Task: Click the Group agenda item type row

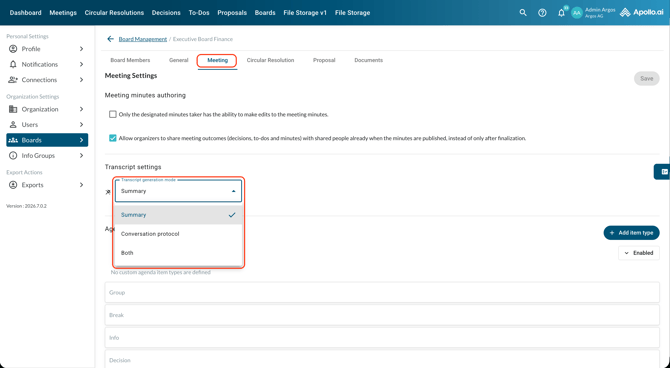Action: pos(382,292)
